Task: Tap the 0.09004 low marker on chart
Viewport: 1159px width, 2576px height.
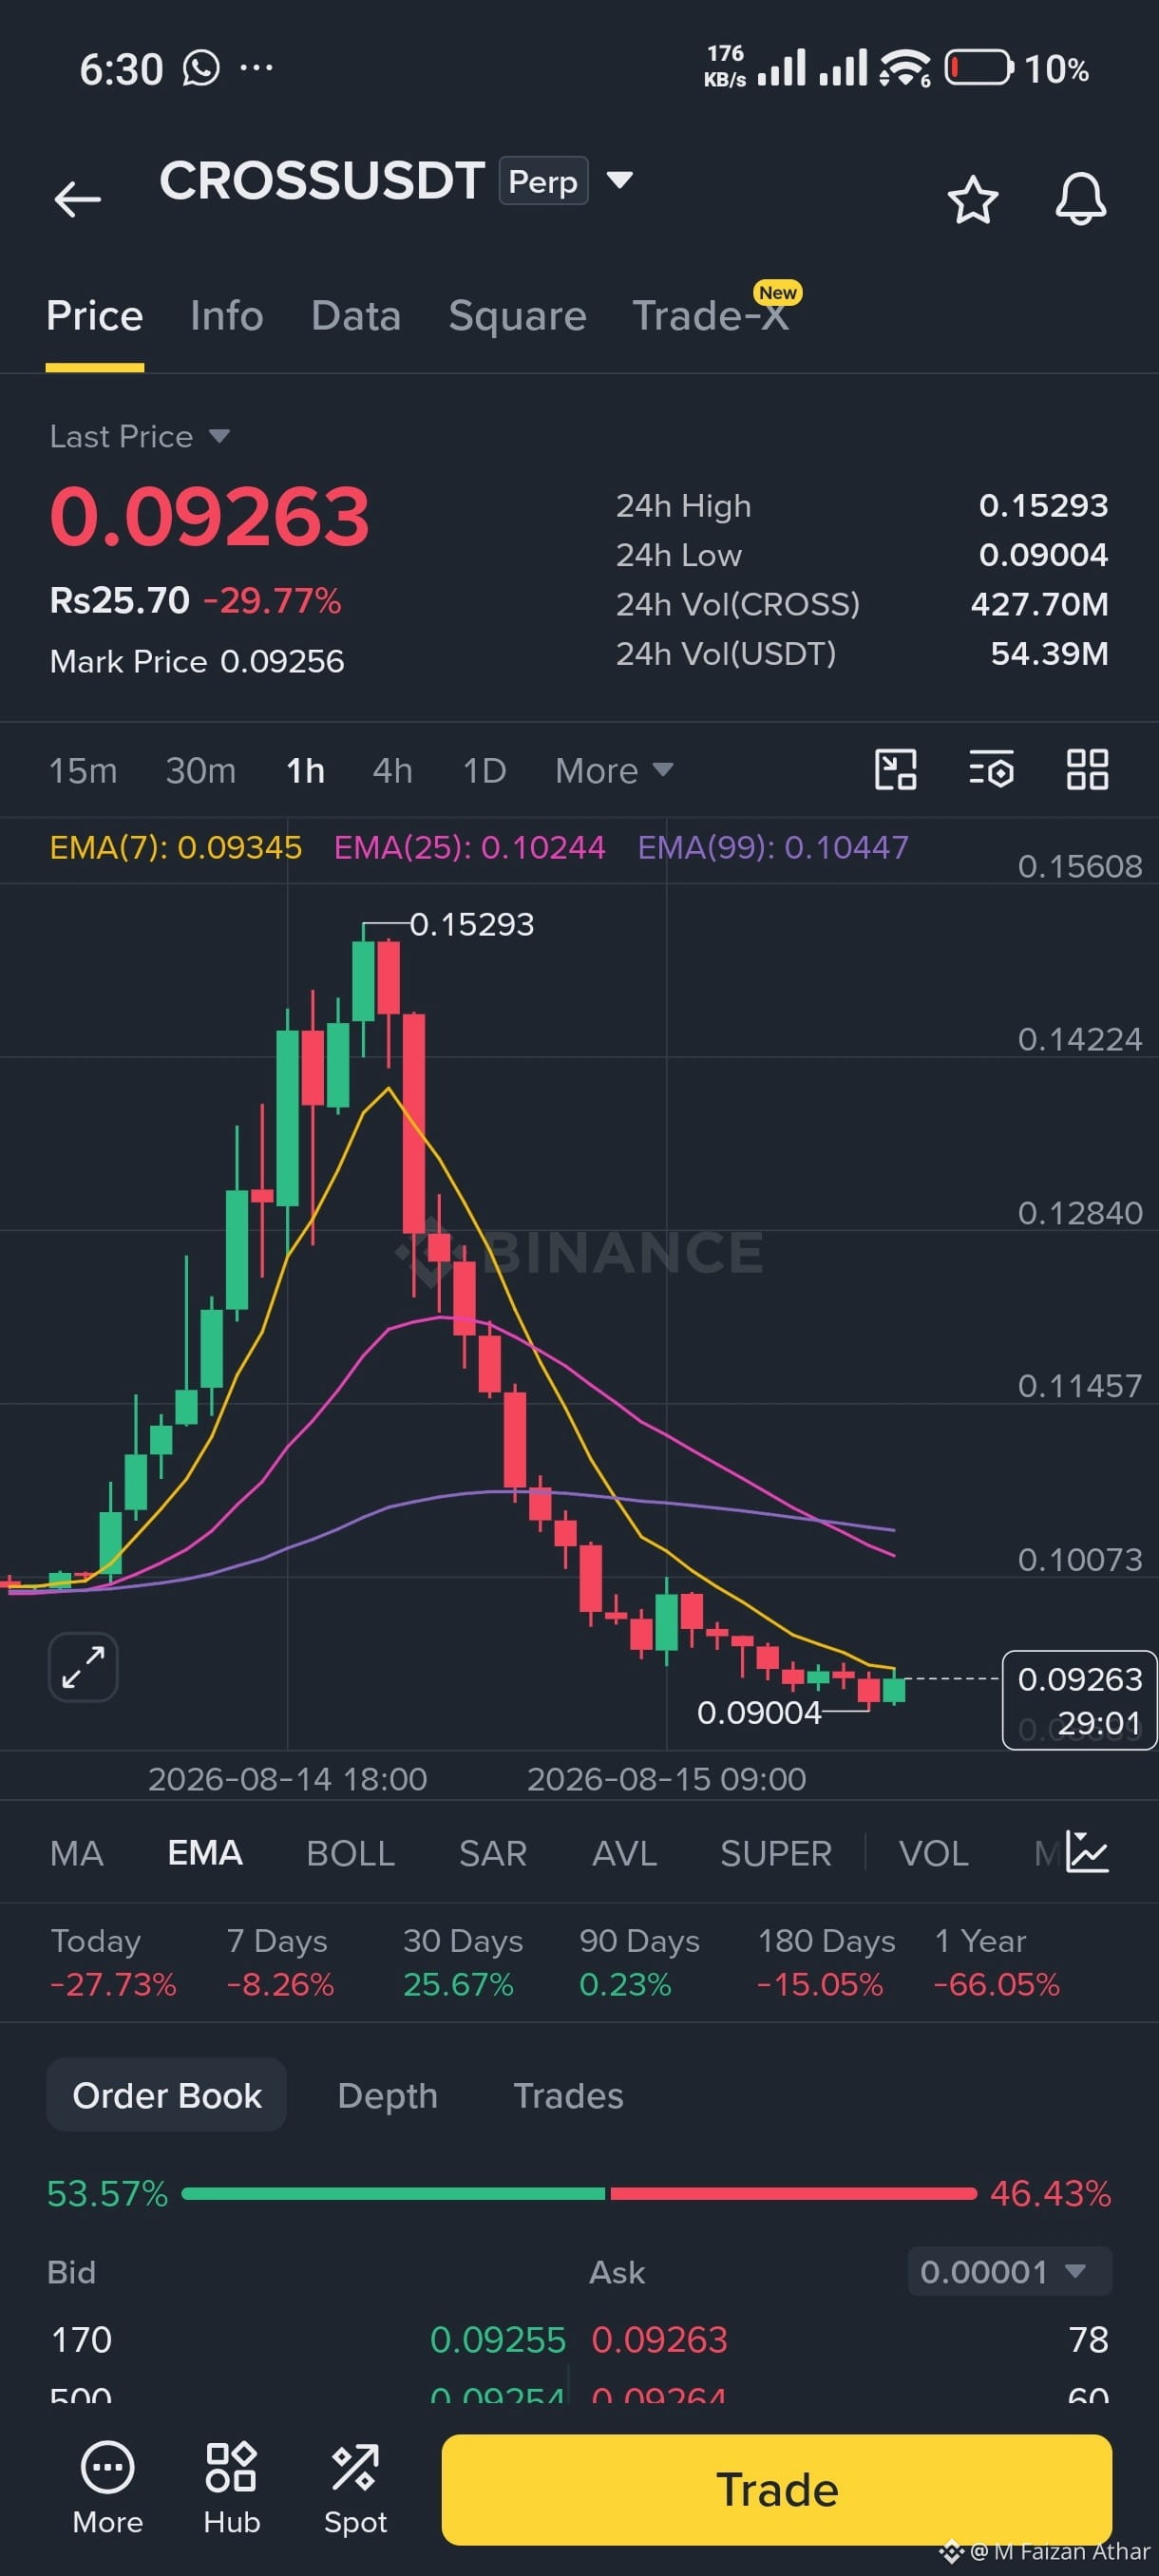Action: pos(759,1712)
